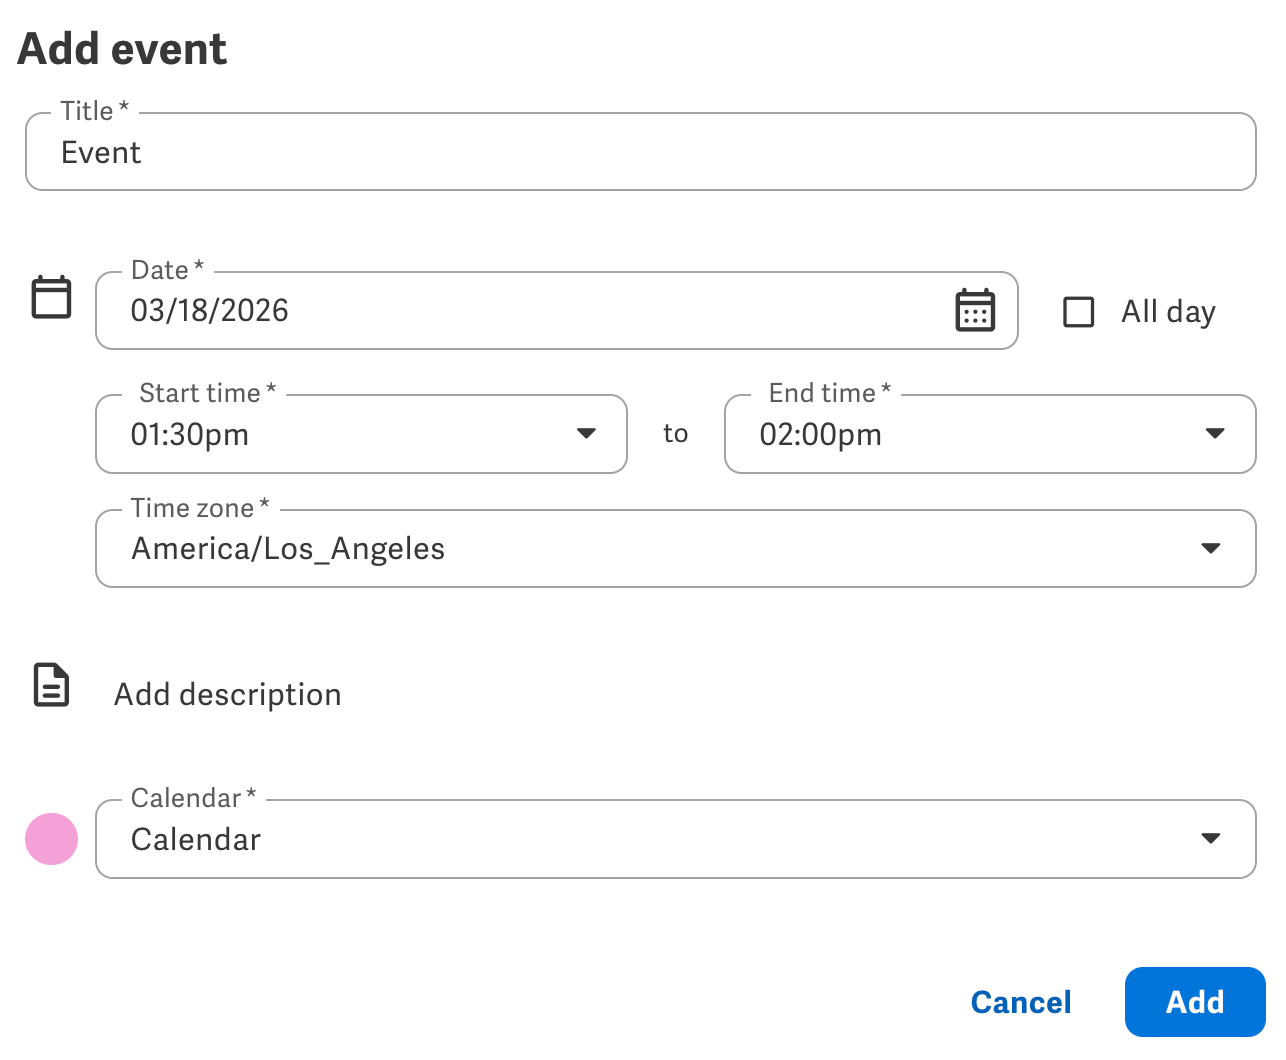Click the Add button
The width and height of the screenshot is (1286, 1060).
(1195, 1002)
